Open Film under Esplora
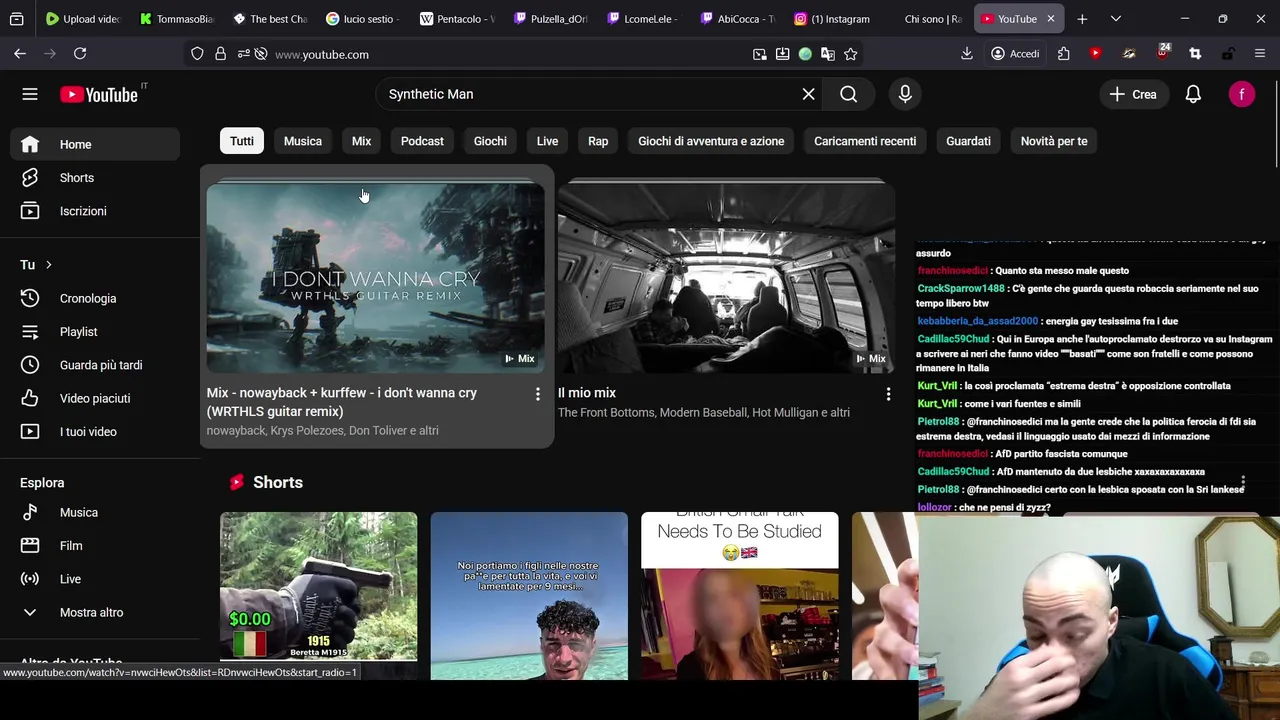 [x=95, y=546]
